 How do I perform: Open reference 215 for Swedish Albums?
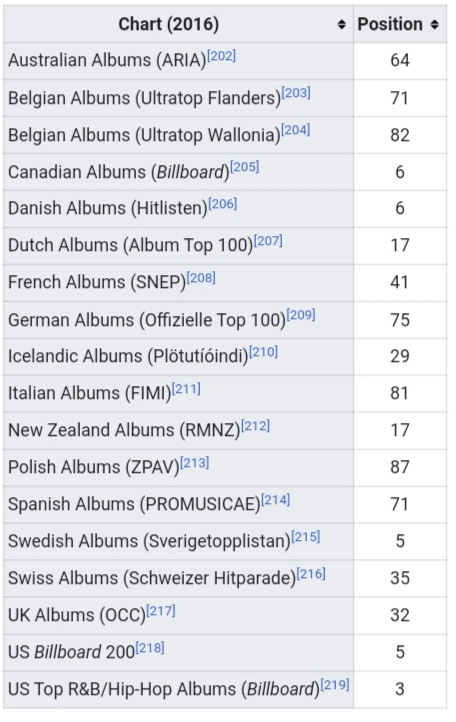(306, 537)
